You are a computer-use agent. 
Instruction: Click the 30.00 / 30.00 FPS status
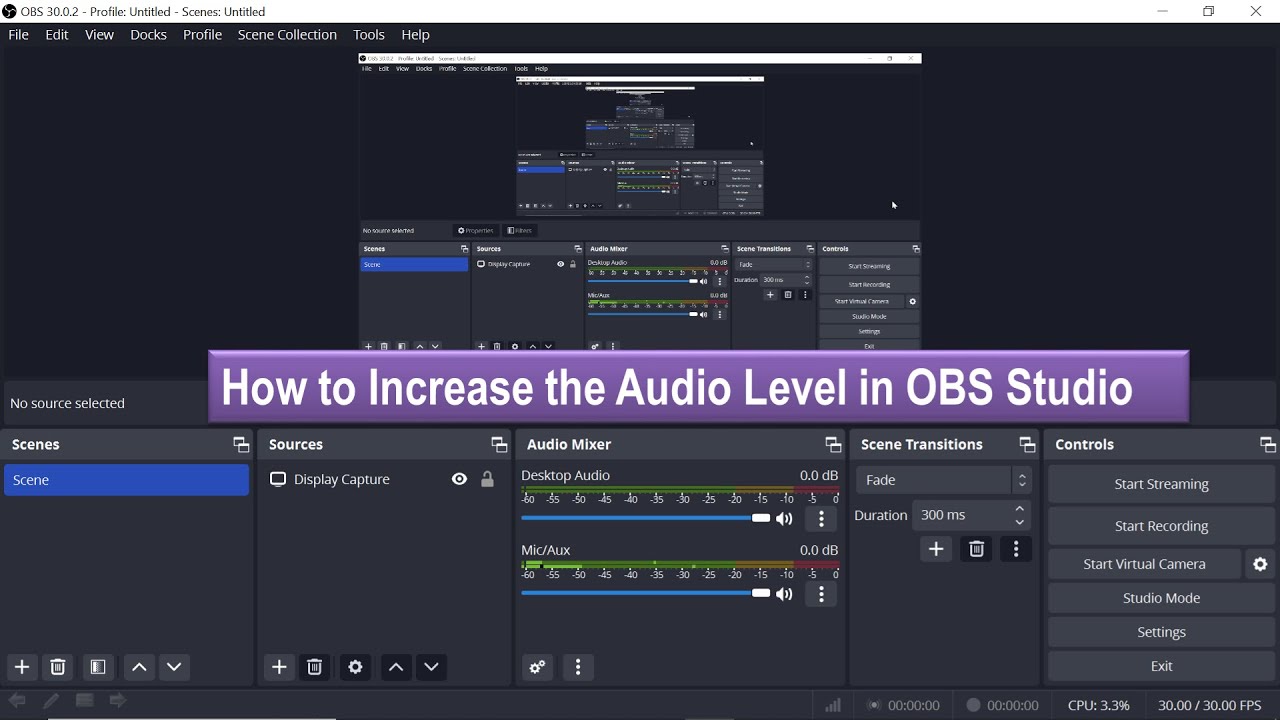(1210, 705)
